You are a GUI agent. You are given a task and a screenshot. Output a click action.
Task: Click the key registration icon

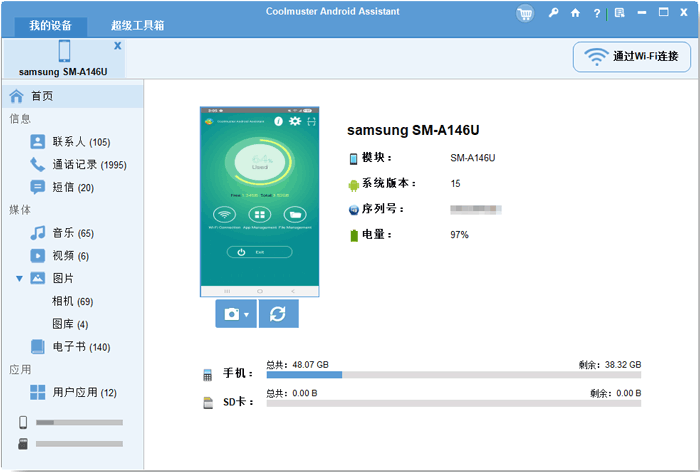(553, 13)
